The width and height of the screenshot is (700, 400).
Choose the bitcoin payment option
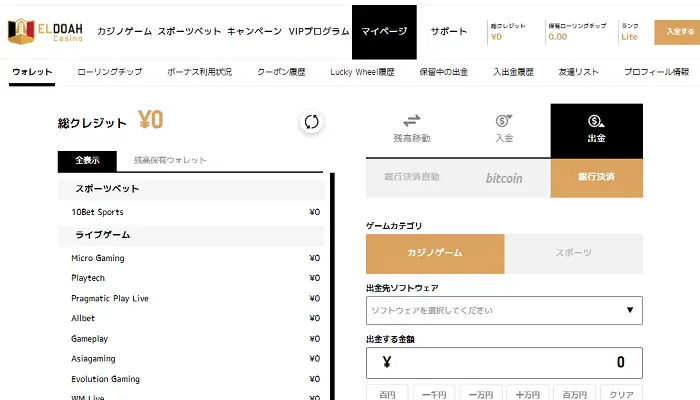(x=504, y=178)
